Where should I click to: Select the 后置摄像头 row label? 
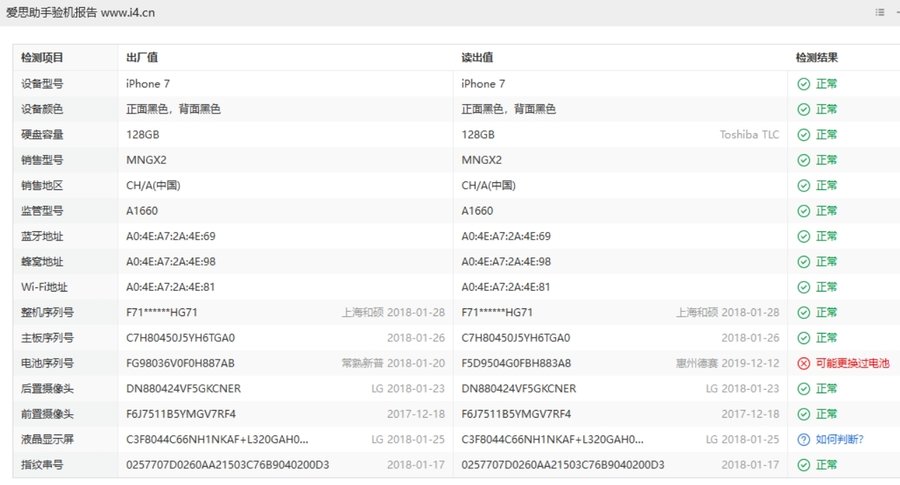(x=47, y=389)
